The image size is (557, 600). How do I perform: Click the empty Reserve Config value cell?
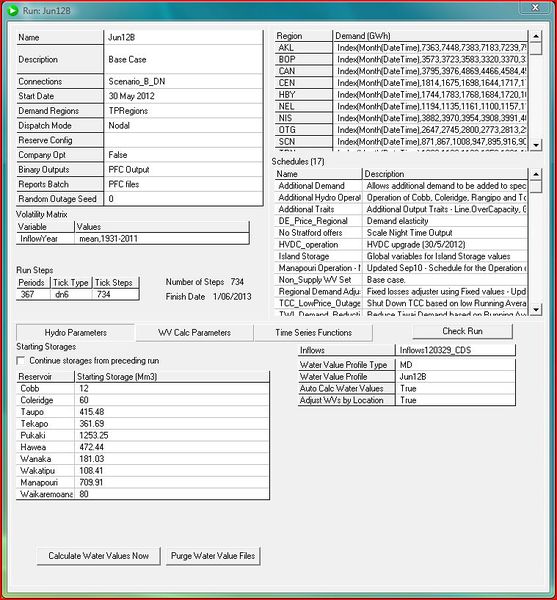pyautogui.click(x=183, y=140)
